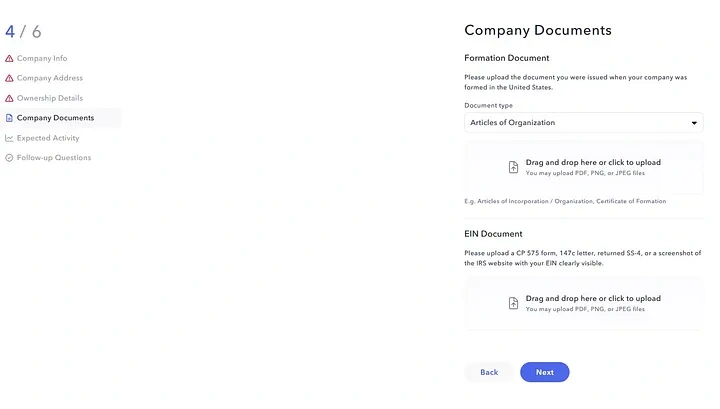Open Ownership Details step

click(50, 98)
